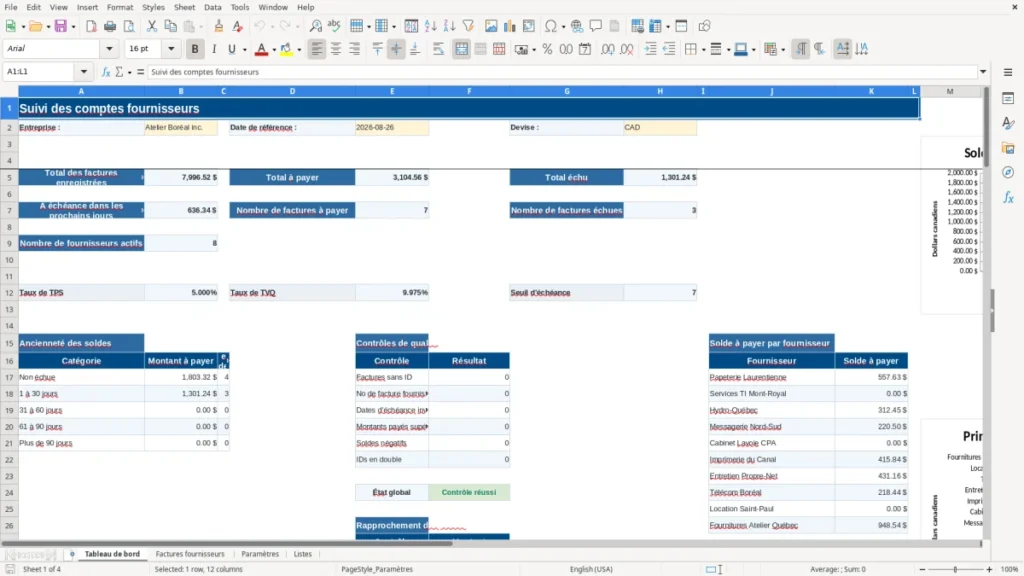Open the Insert Chart tool
Image resolution: width=1024 pixels, height=576 pixels.
509,26
